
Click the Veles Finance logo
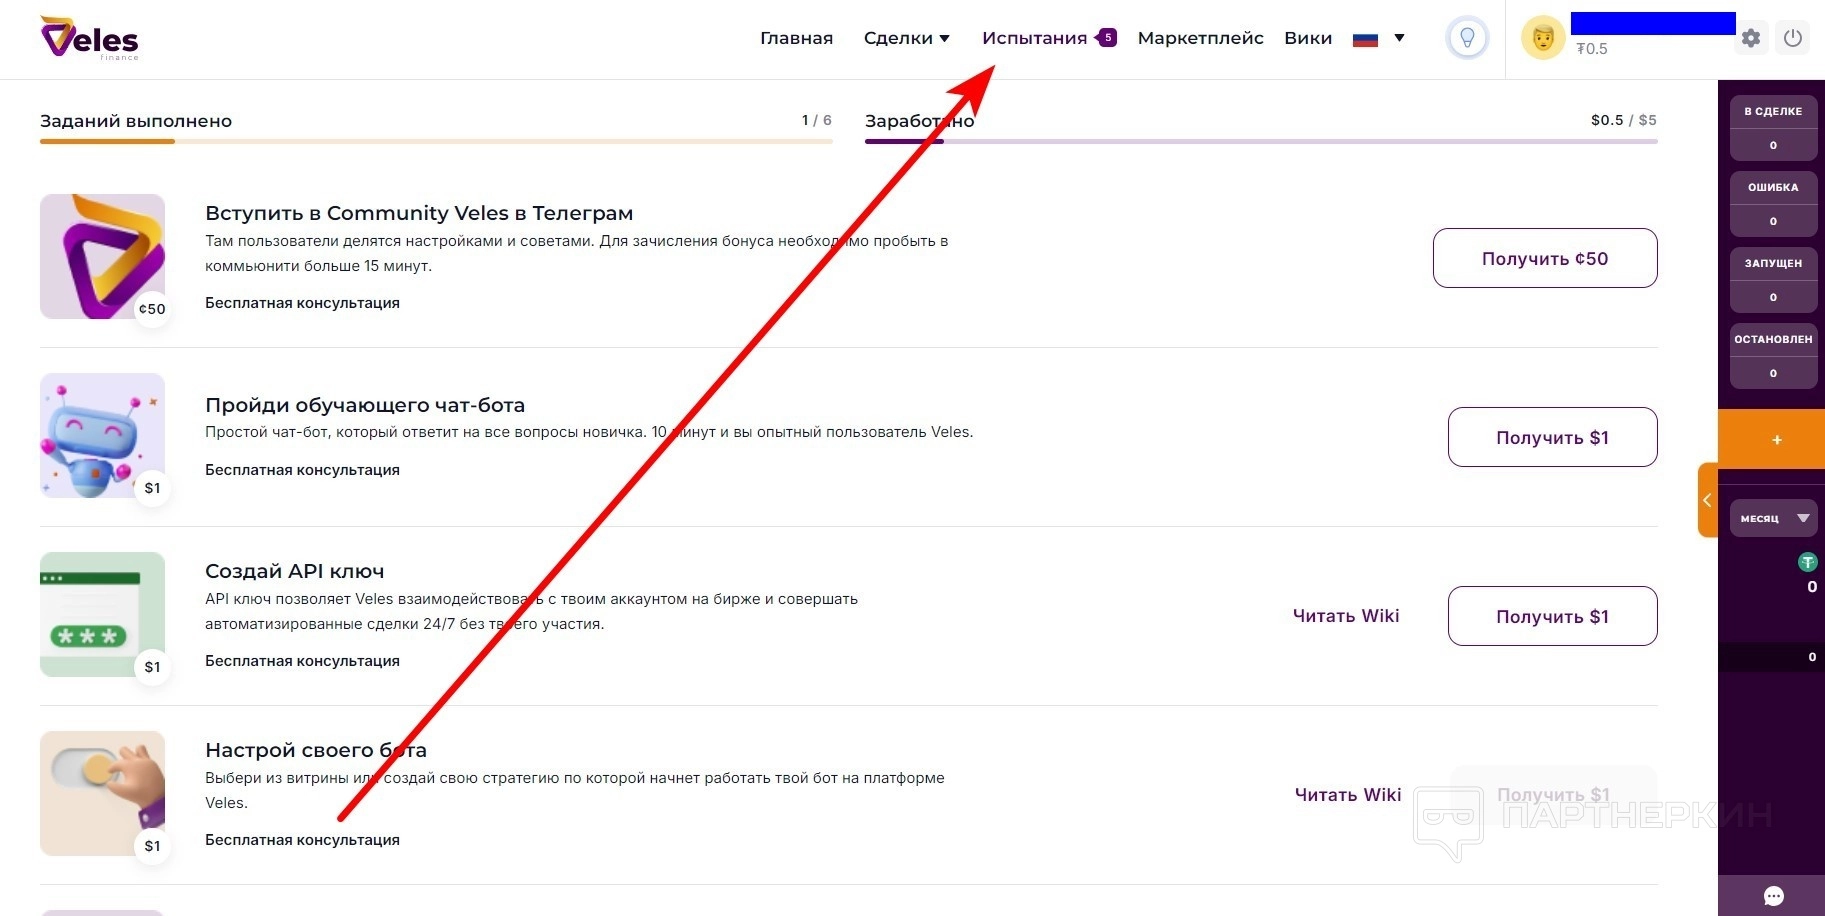(x=89, y=38)
